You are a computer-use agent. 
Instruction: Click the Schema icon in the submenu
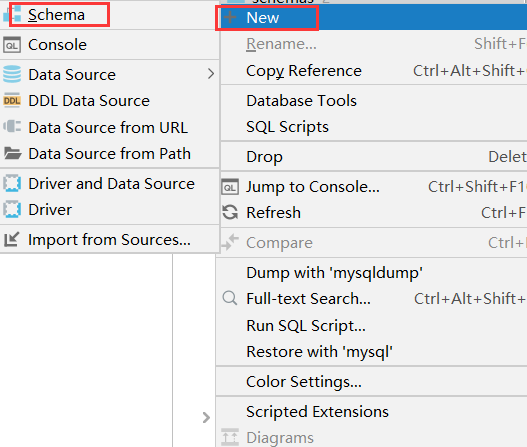[x=12, y=14]
